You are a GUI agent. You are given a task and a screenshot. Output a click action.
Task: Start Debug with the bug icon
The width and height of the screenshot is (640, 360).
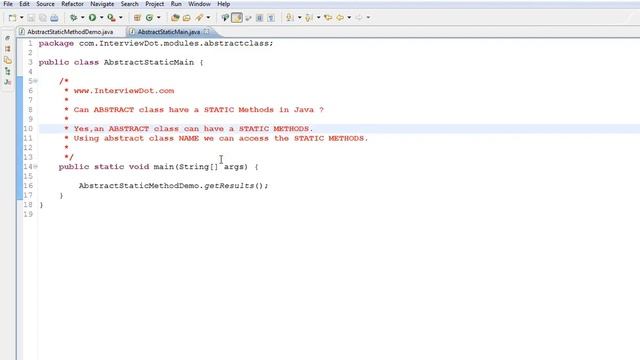[73, 18]
